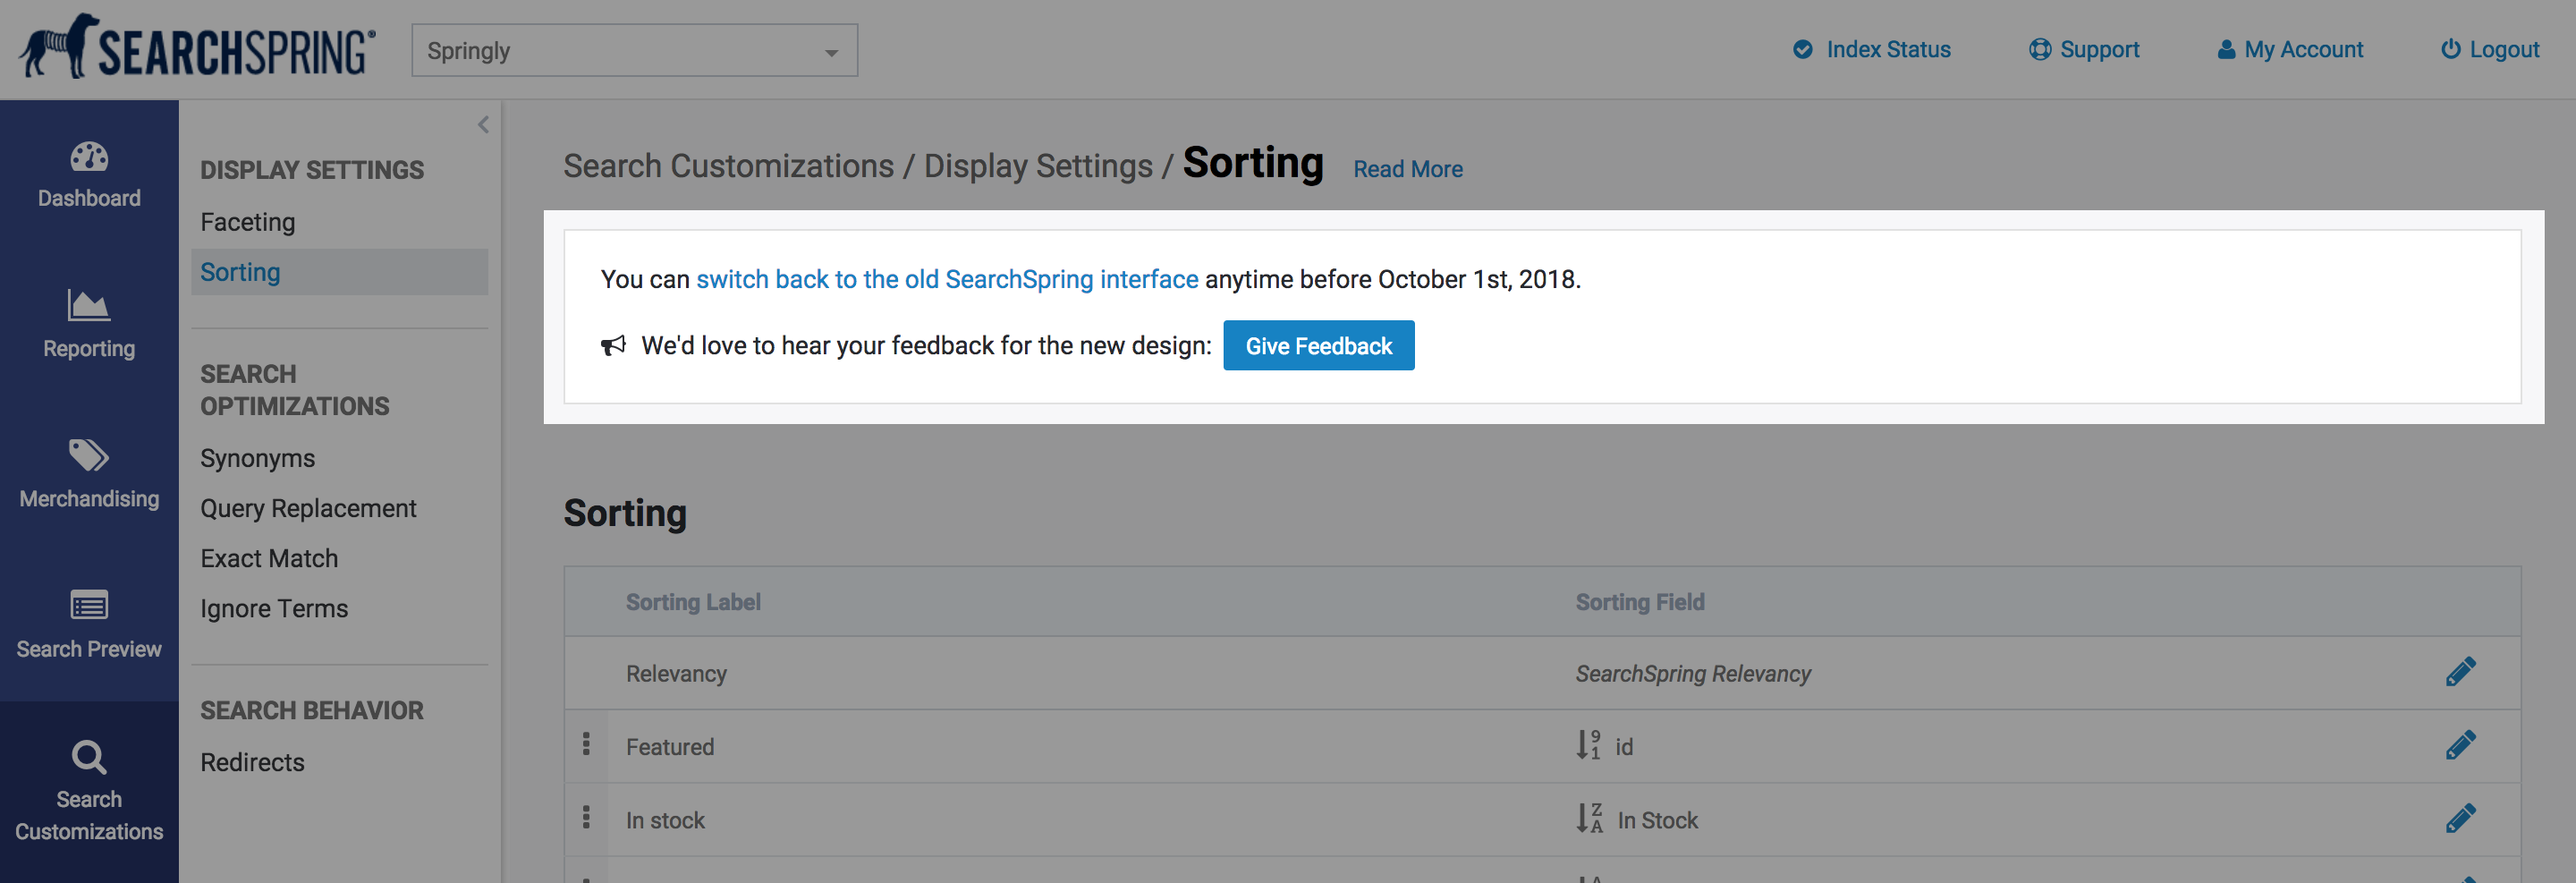
Task: Click the Give Feedback button
Action: (1318, 346)
